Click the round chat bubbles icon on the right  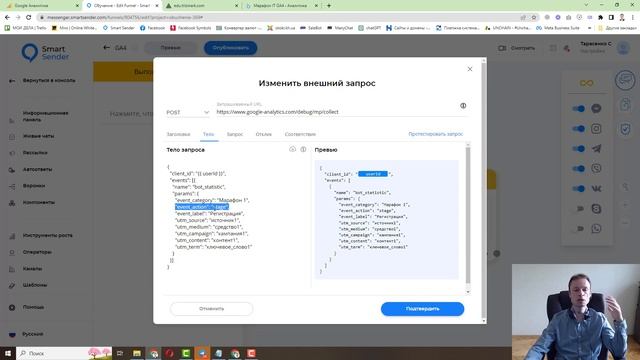tap(625, 80)
